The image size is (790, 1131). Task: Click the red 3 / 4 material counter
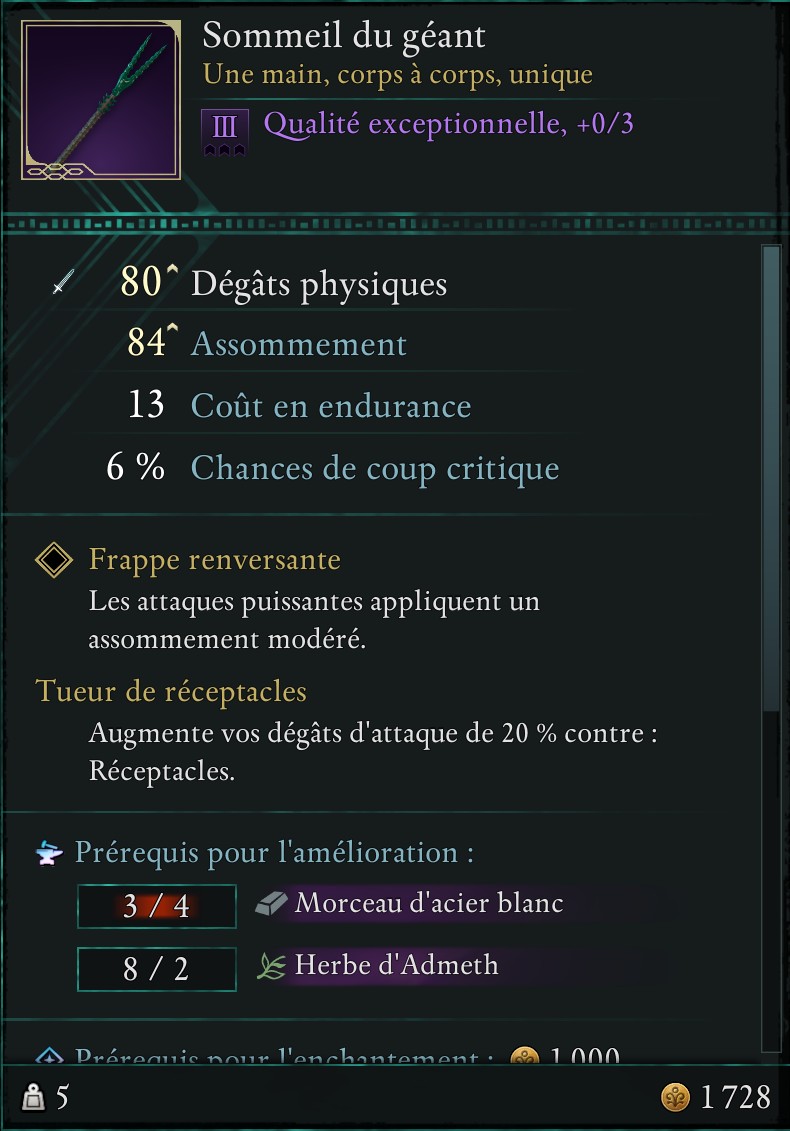(x=156, y=906)
